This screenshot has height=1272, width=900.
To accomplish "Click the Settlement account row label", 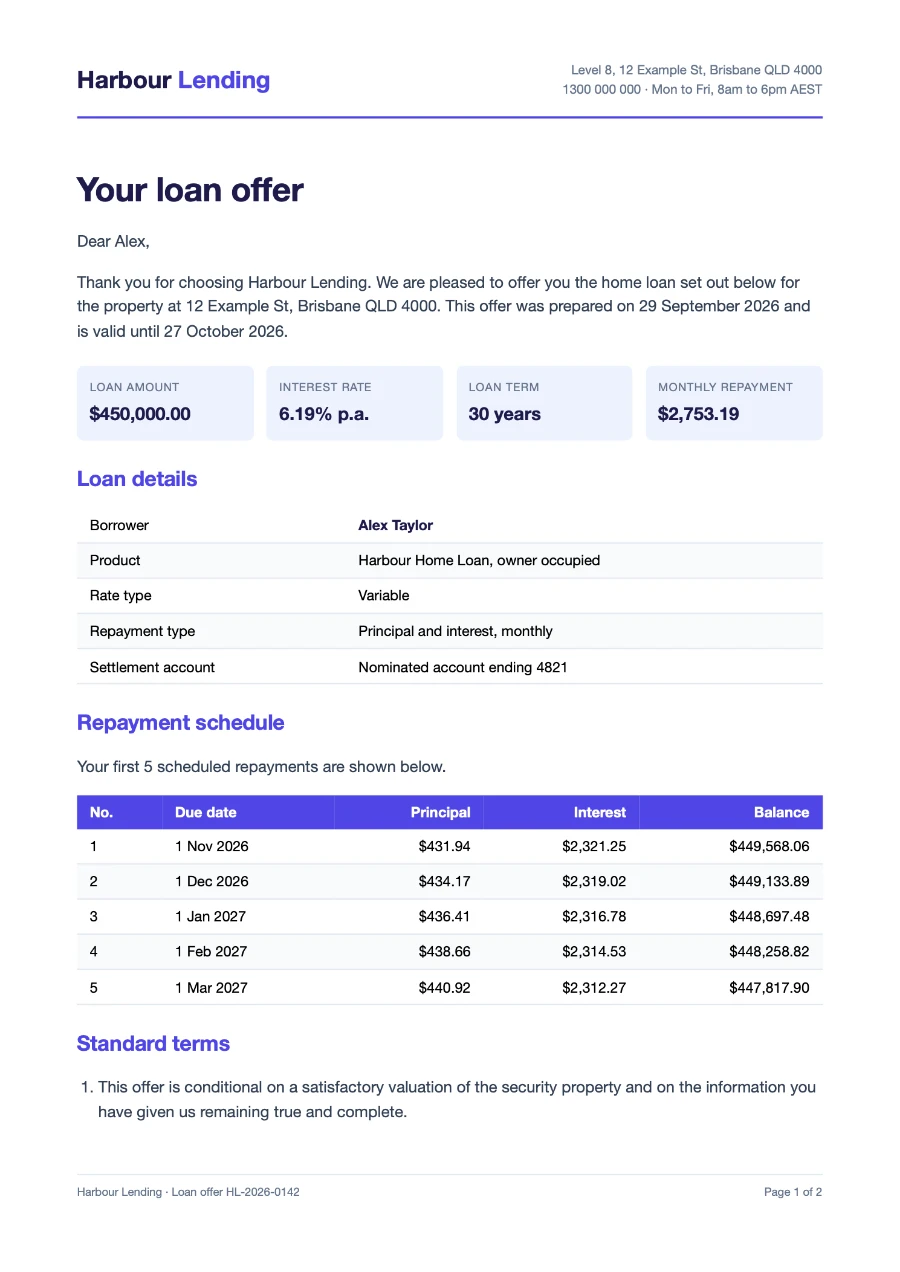I will (152, 667).
